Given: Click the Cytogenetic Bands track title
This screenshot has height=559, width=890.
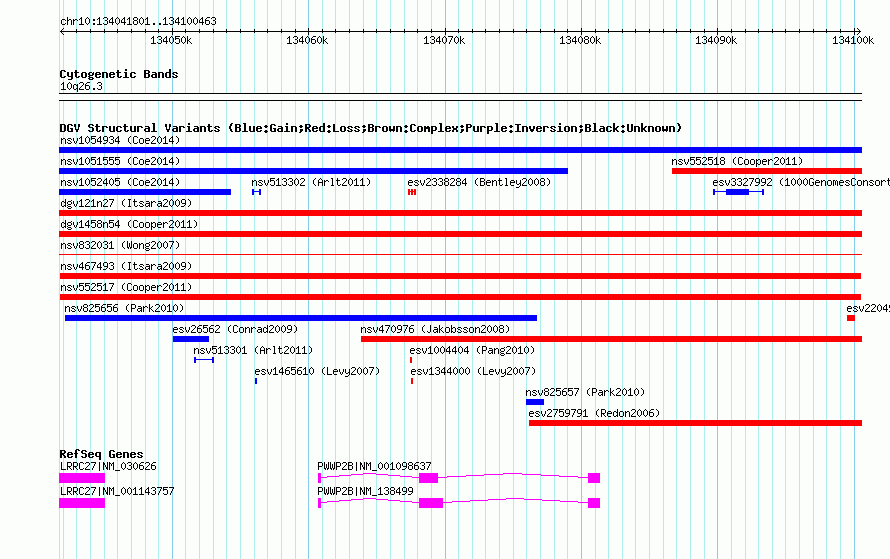Looking at the screenshot, I should [x=119, y=74].
